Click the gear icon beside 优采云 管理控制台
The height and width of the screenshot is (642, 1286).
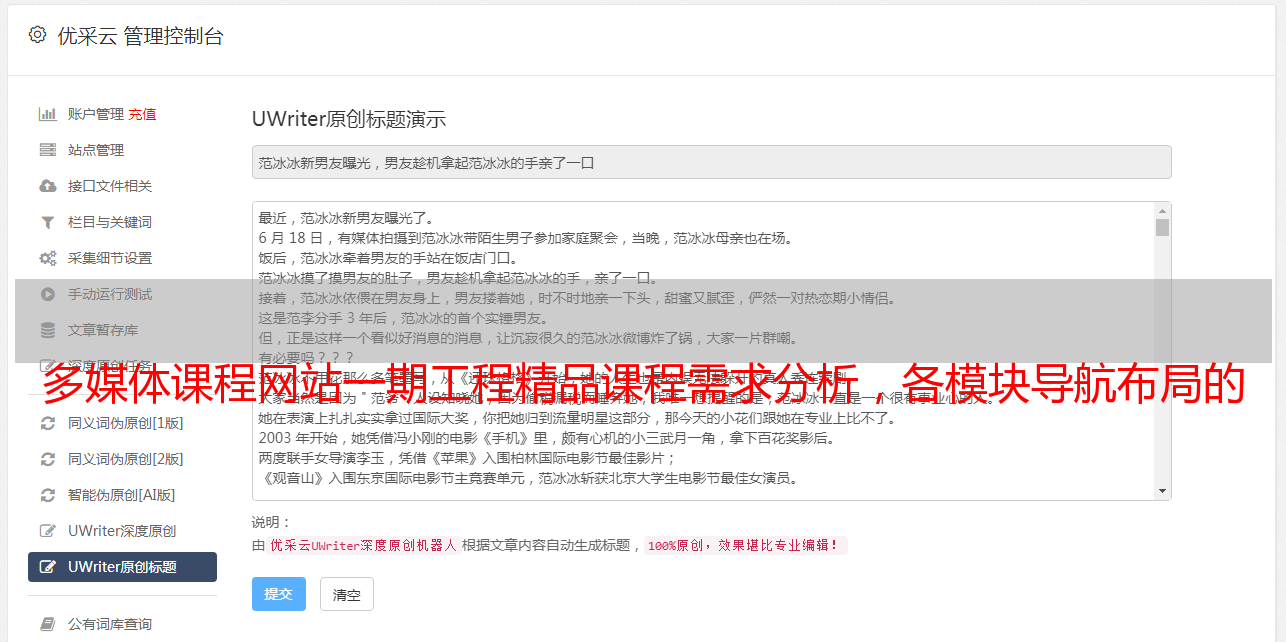(x=37, y=35)
